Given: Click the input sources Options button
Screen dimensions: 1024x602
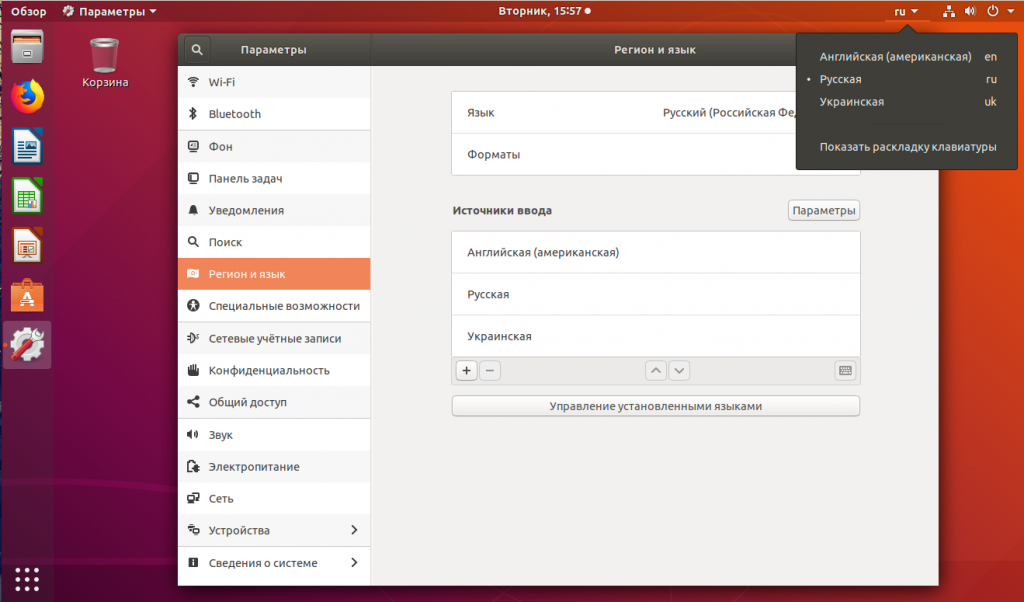Looking at the screenshot, I should (x=823, y=211).
